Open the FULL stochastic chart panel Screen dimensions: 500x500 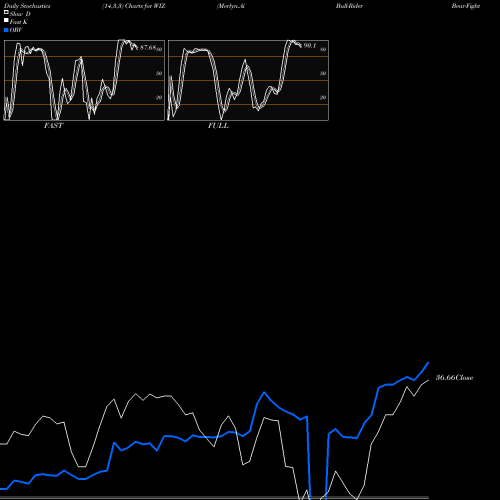[248, 80]
